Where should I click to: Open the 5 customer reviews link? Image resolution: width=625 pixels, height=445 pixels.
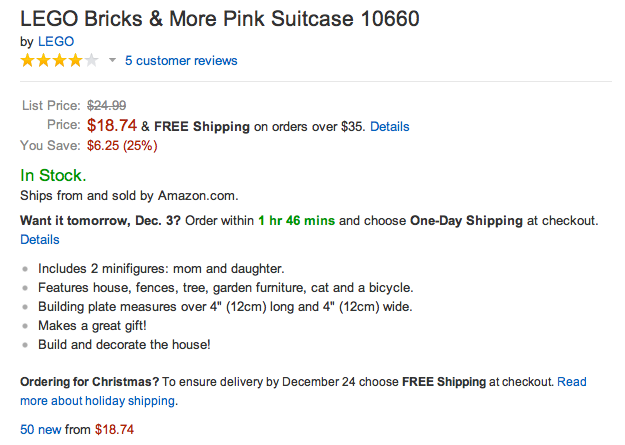point(181,61)
